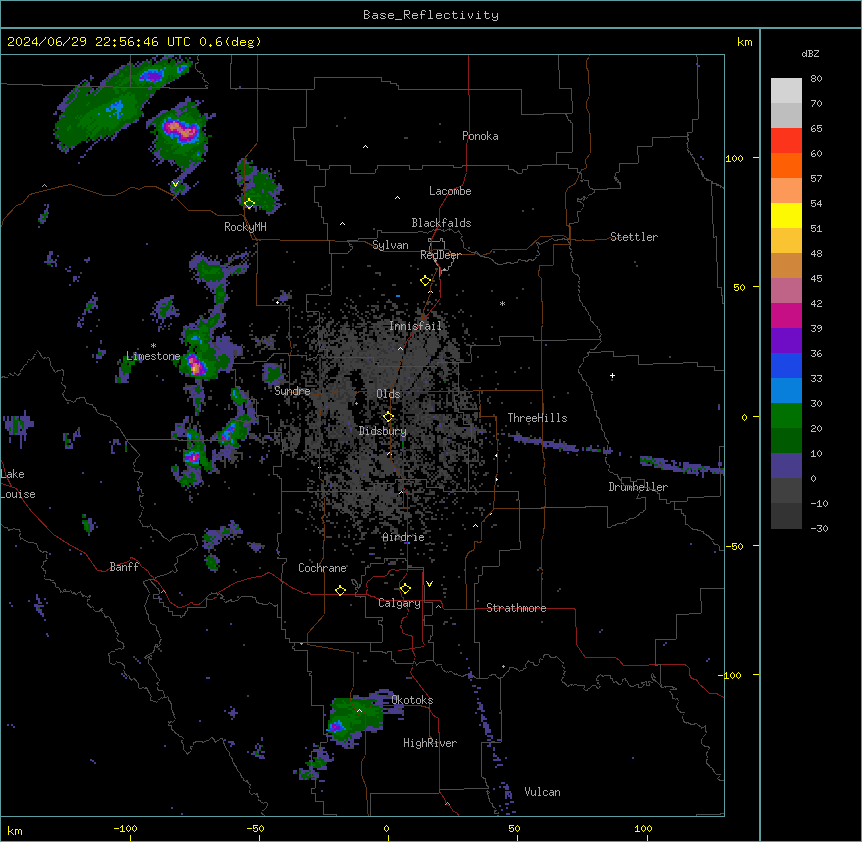The image size is (862, 842).
Task: Click the Vulcan label
Action: 542,792
